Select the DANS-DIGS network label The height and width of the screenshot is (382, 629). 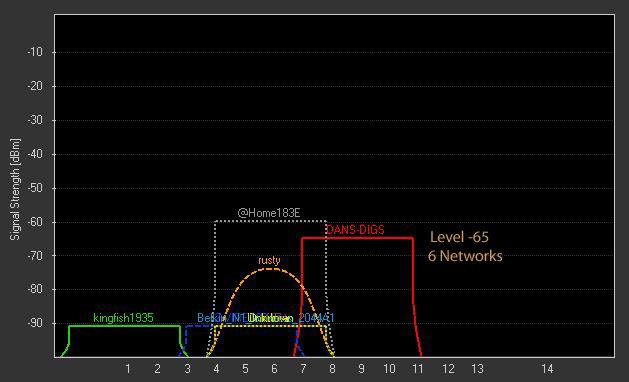coord(355,230)
